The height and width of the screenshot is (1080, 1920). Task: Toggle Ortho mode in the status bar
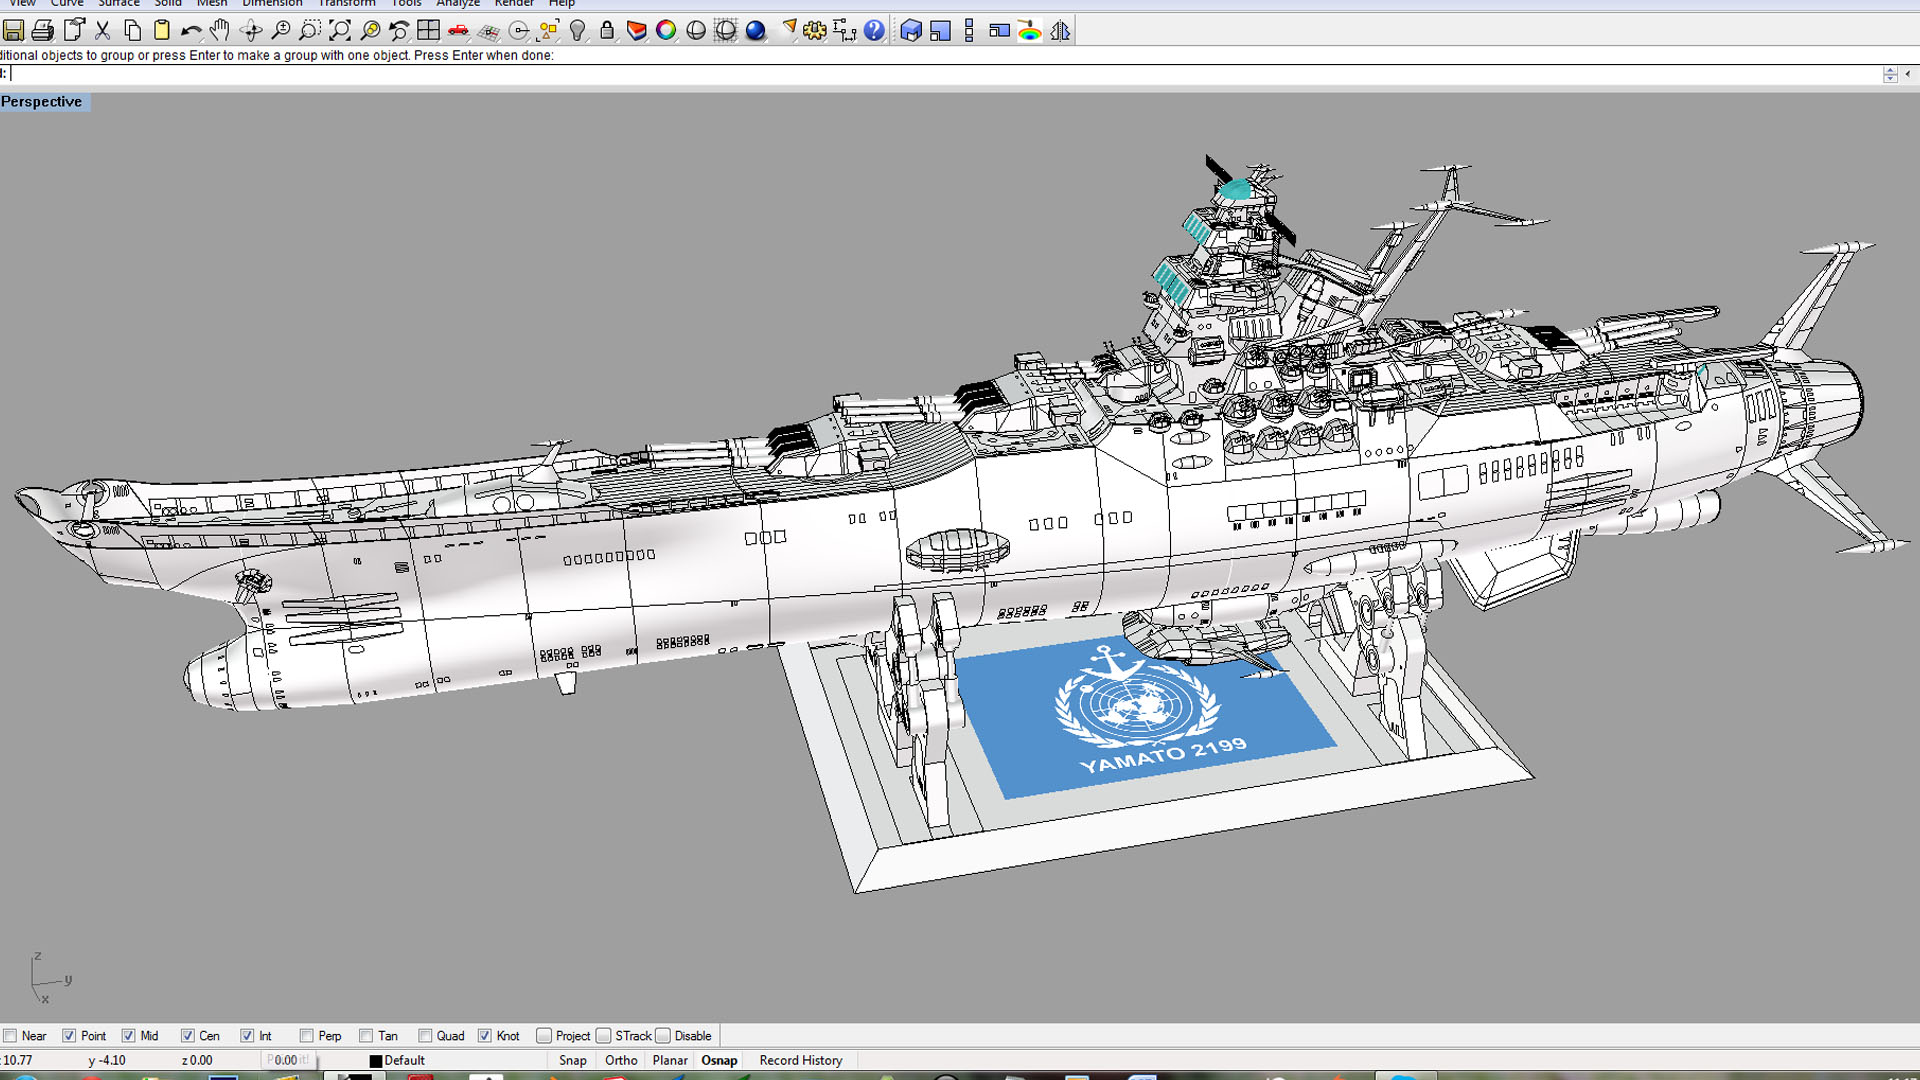[621, 1061]
